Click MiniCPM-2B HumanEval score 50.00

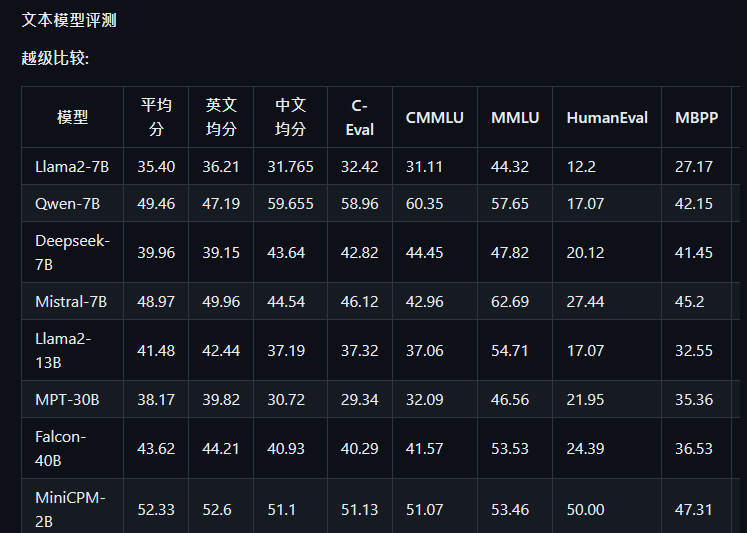click(x=585, y=510)
